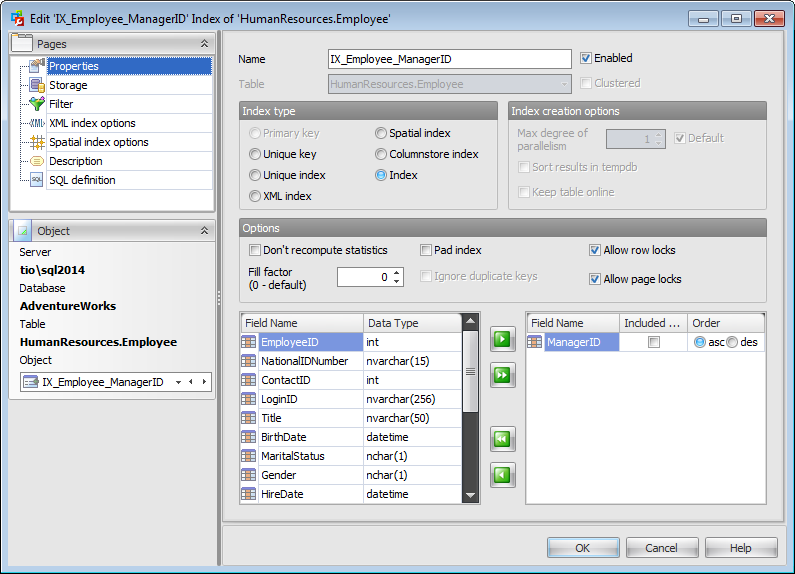Screen dimensions: 795x574
Task: Collapse the Object panel
Action: 204,231
